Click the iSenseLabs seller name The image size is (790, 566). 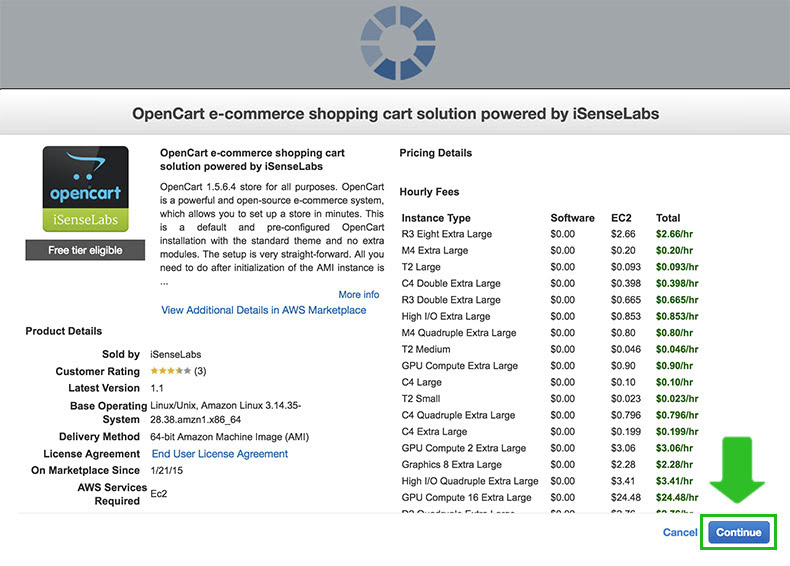(x=176, y=354)
